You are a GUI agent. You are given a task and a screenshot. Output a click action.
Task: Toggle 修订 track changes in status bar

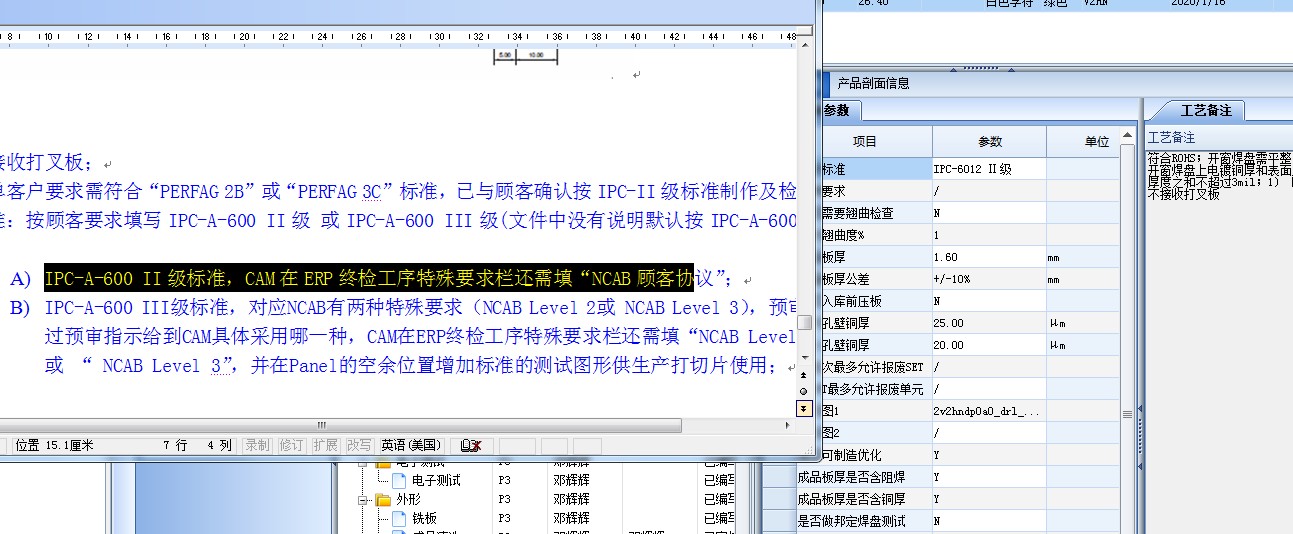(x=291, y=445)
